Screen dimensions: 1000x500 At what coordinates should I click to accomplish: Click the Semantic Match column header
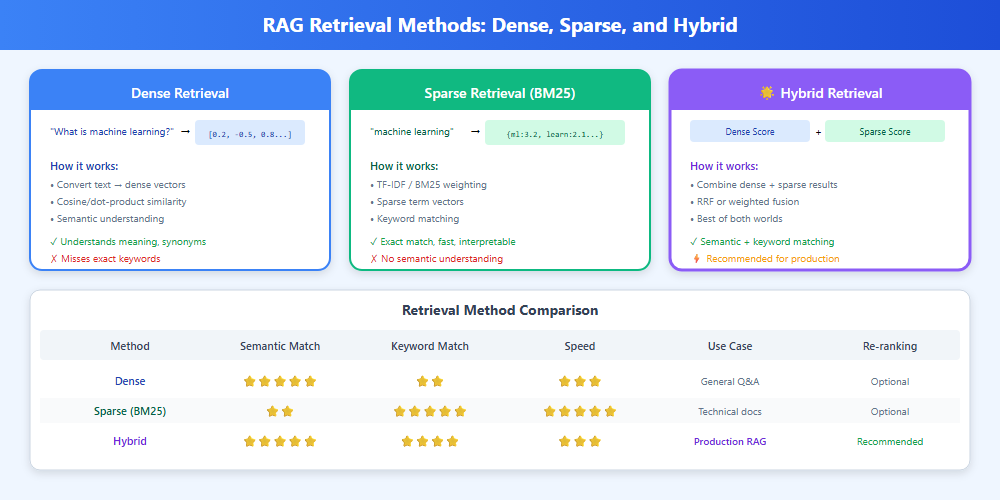pos(280,346)
